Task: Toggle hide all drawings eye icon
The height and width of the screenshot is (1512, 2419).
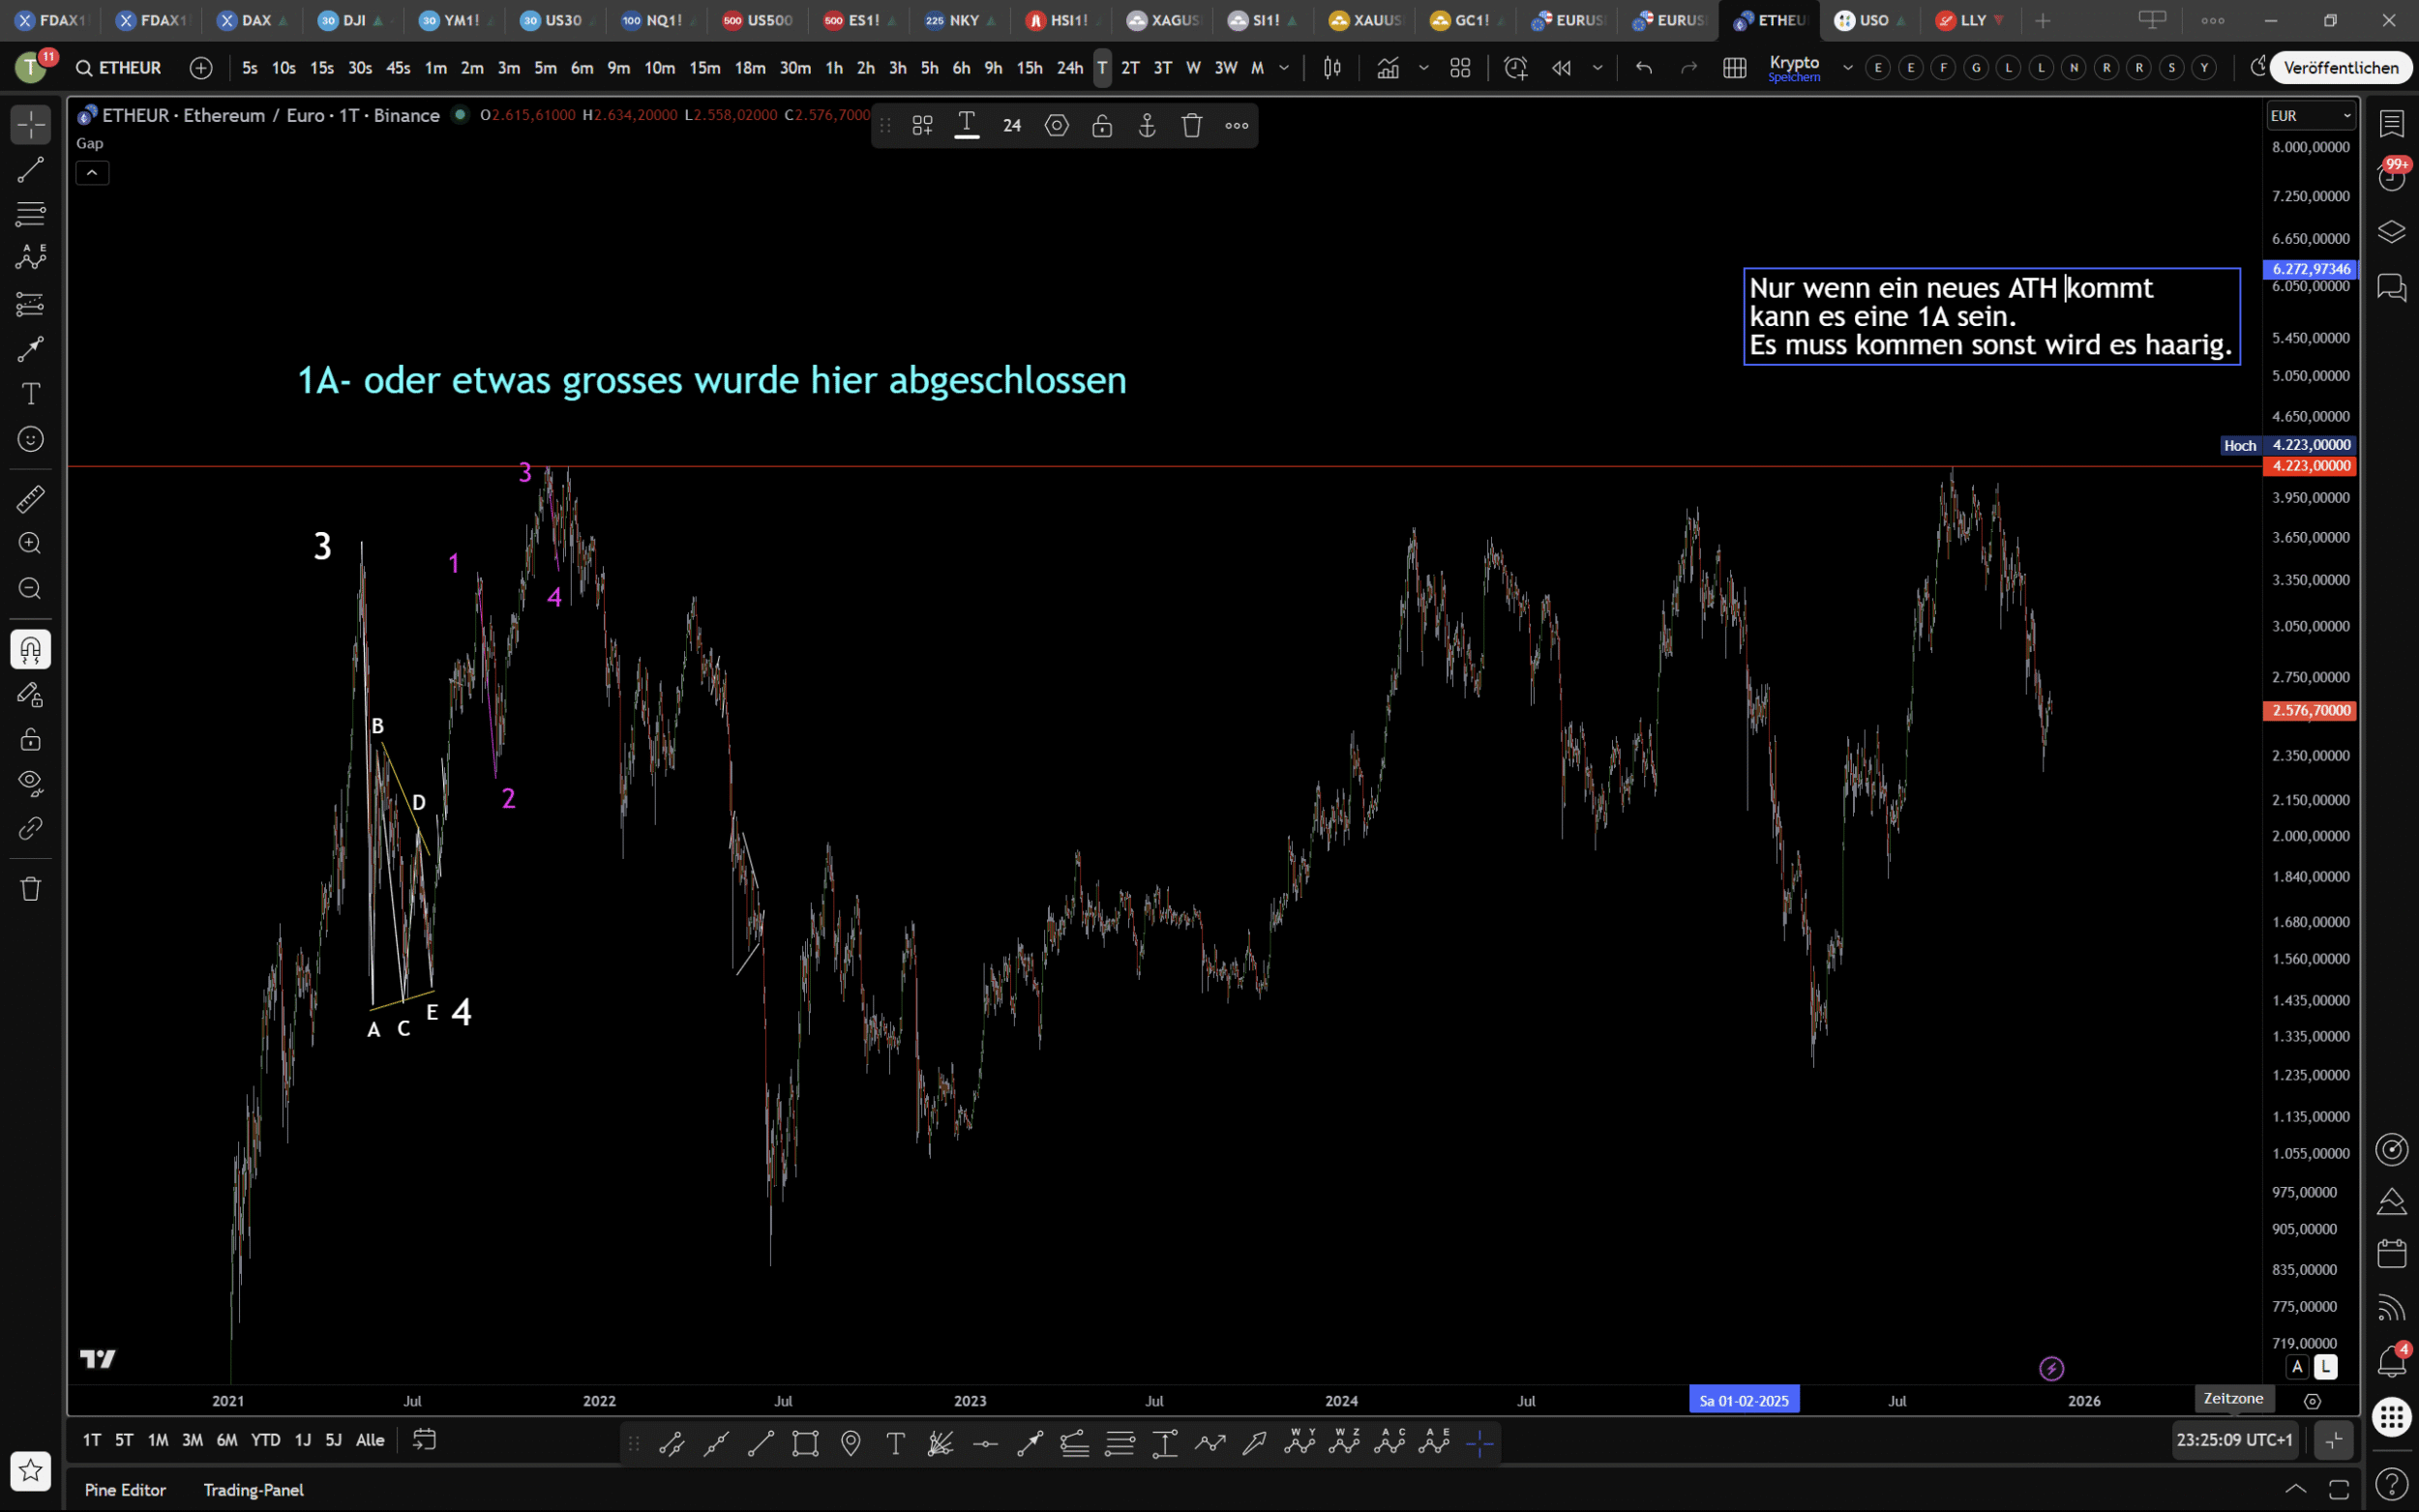Action: click(30, 783)
